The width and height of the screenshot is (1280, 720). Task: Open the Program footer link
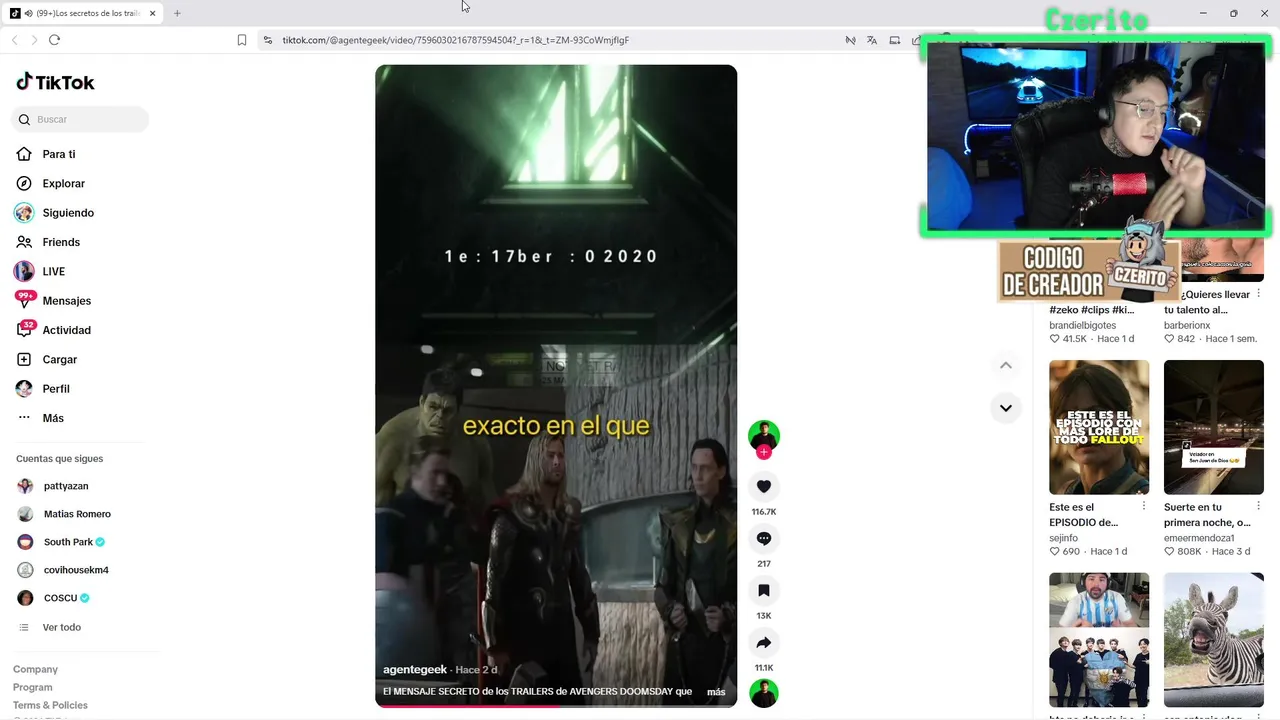[32, 687]
